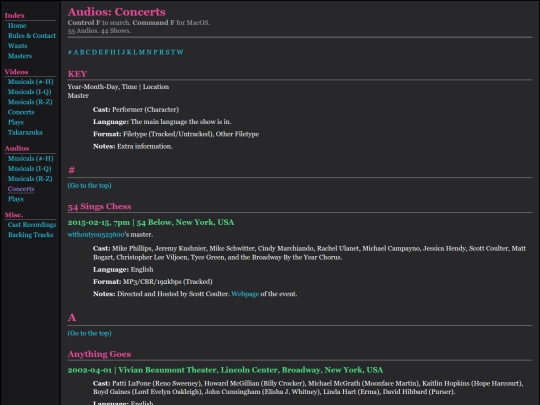Jump to letter M in index
Screen dimensions: 540x405
[142, 52]
